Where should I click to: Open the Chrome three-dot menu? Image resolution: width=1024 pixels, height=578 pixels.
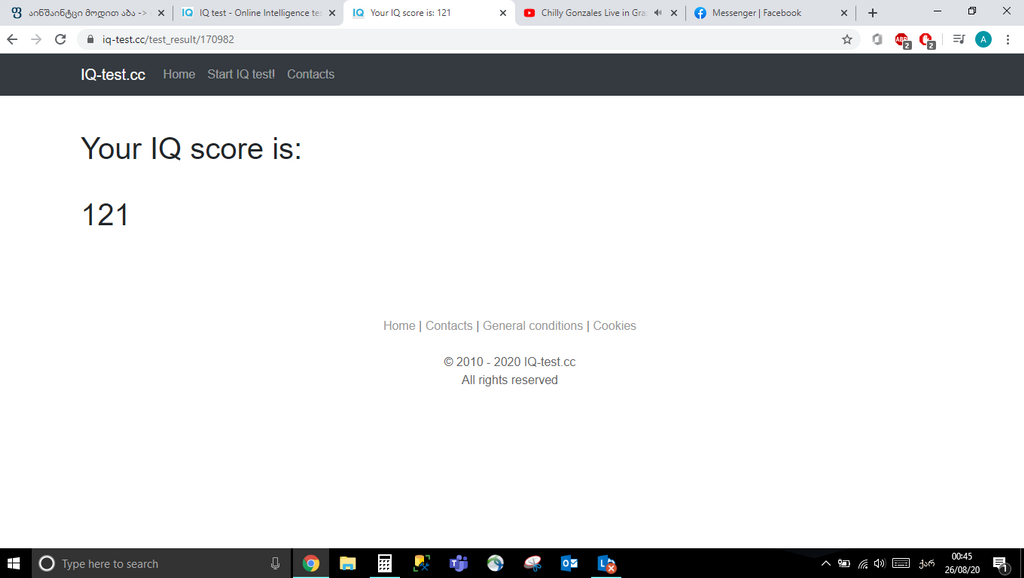coord(1008,39)
